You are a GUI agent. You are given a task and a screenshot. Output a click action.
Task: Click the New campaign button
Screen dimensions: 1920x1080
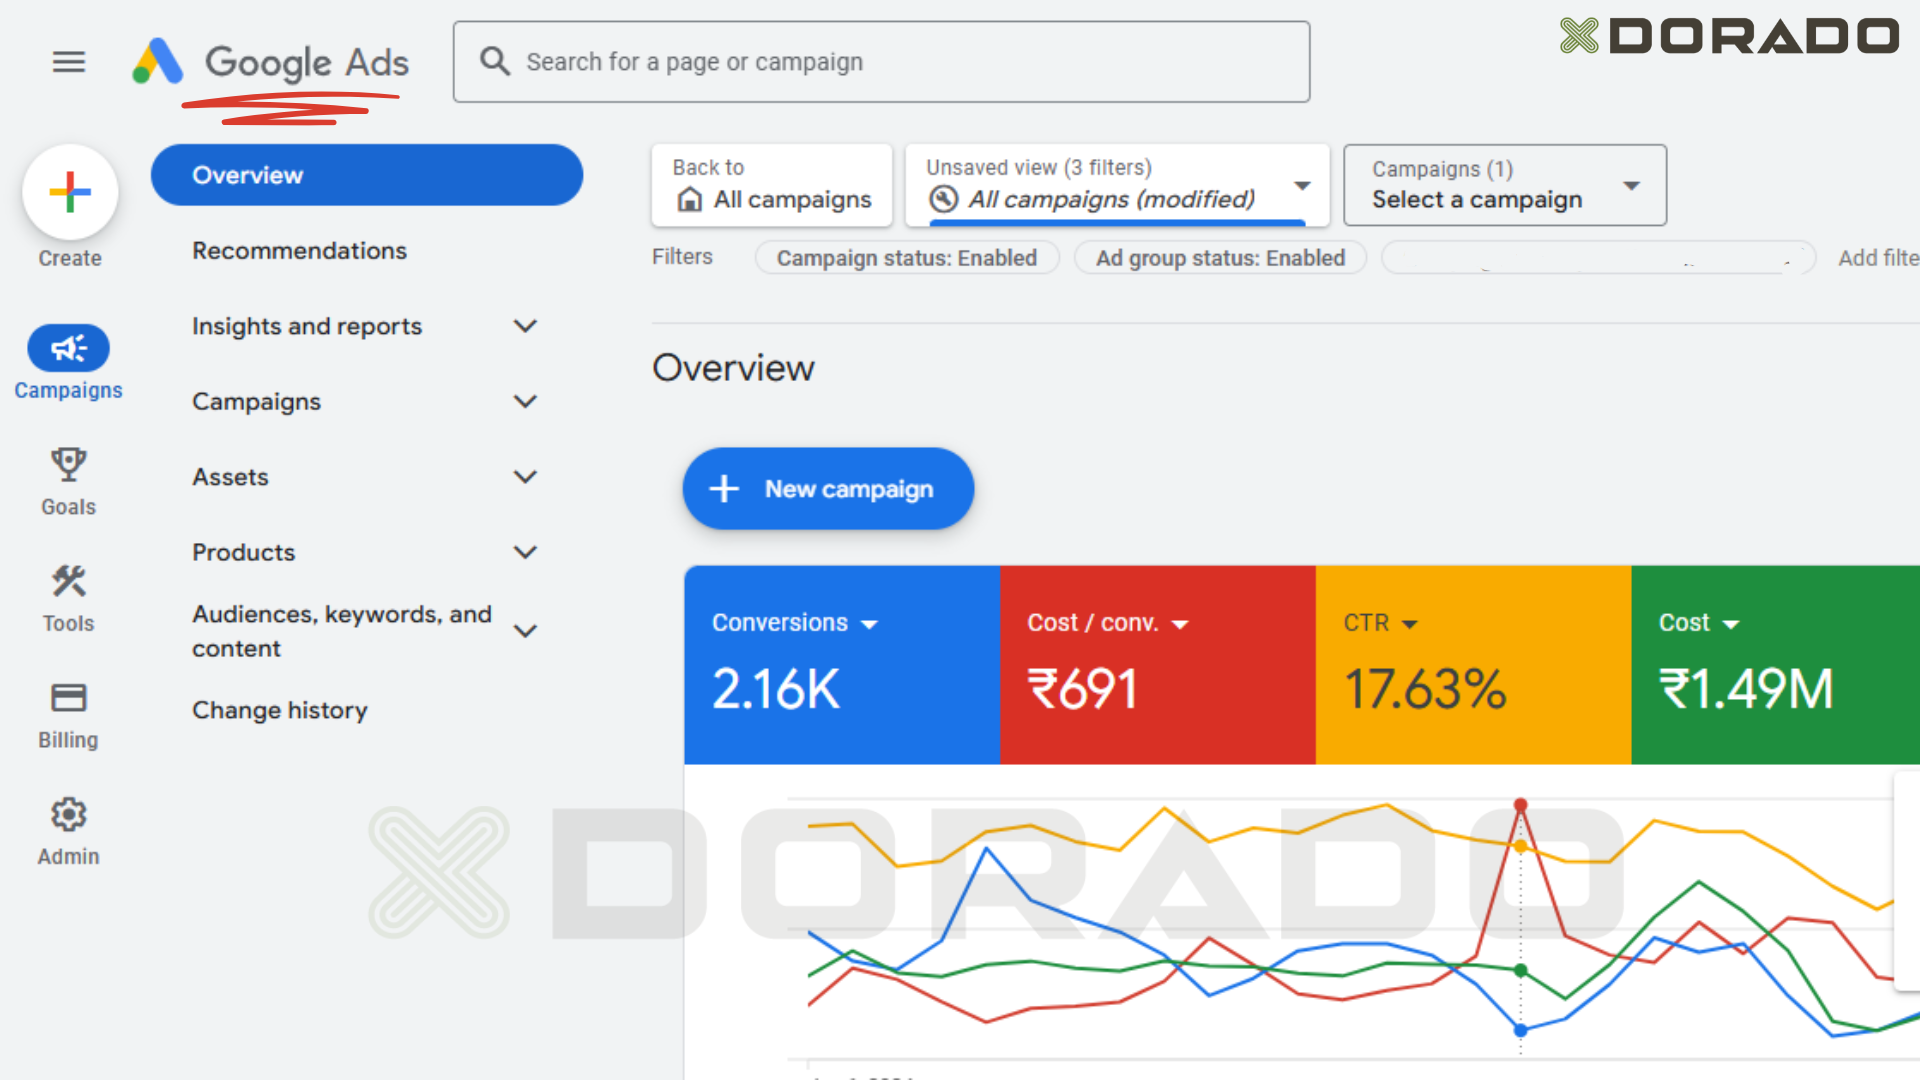[827, 488]
